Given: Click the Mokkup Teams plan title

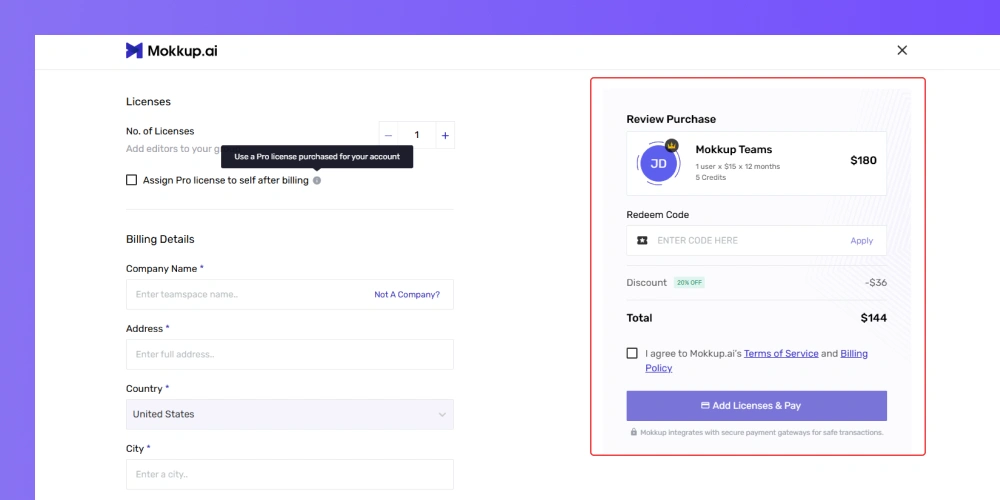Looking at the screenshot, I should click(x=733, y=150).
